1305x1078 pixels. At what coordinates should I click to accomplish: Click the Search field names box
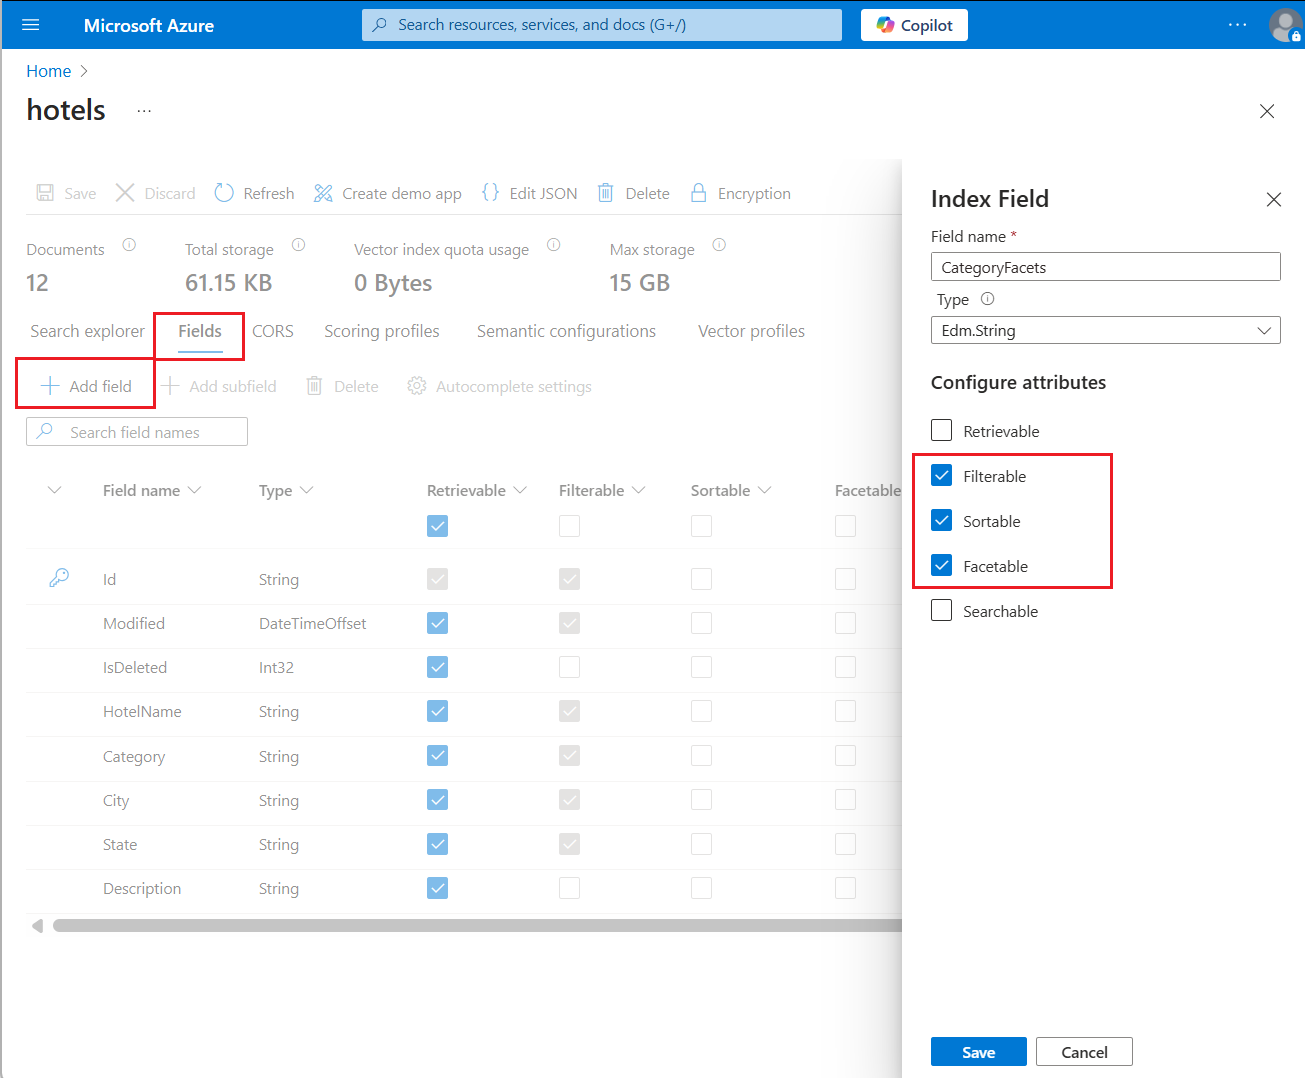[x=137, y=432]
